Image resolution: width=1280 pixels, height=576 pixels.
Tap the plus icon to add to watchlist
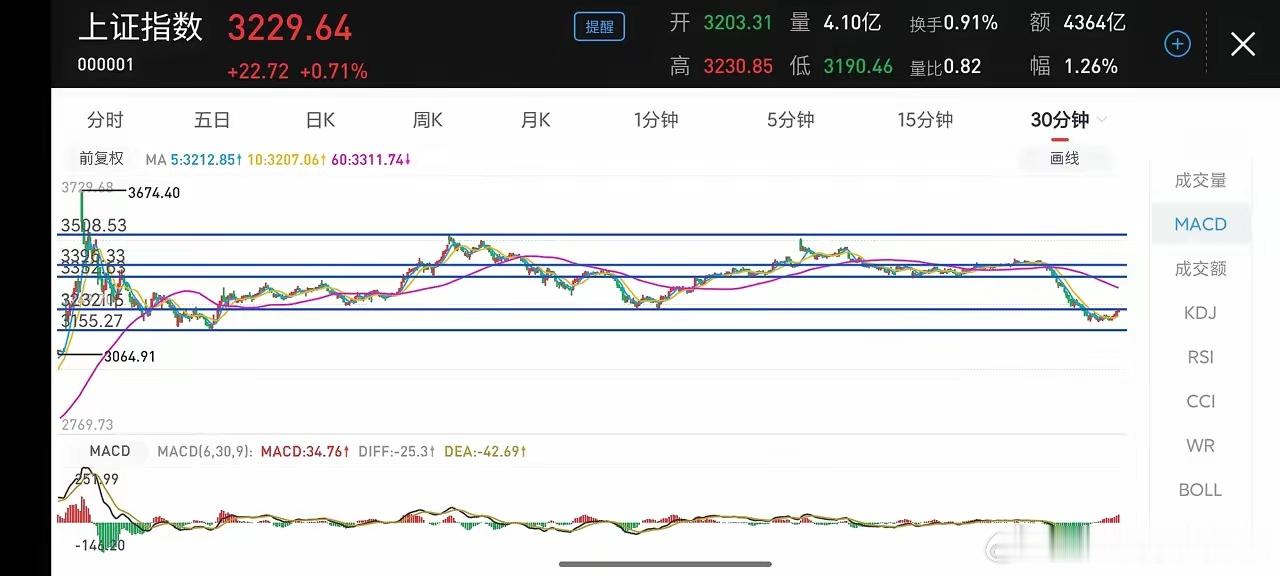pyautogui.click(x=1178, y=44)
